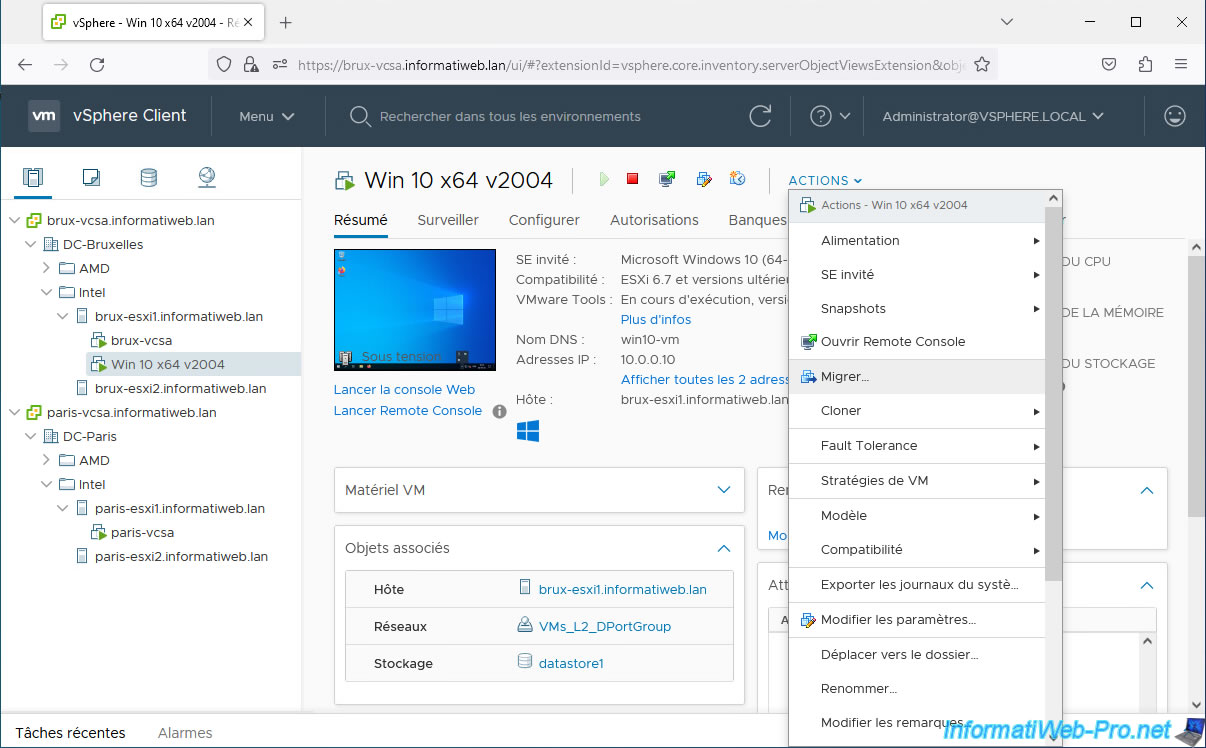Click the smiley feedback icon
This screenshot has width=1206, height=748.
tap(1175, 116)
